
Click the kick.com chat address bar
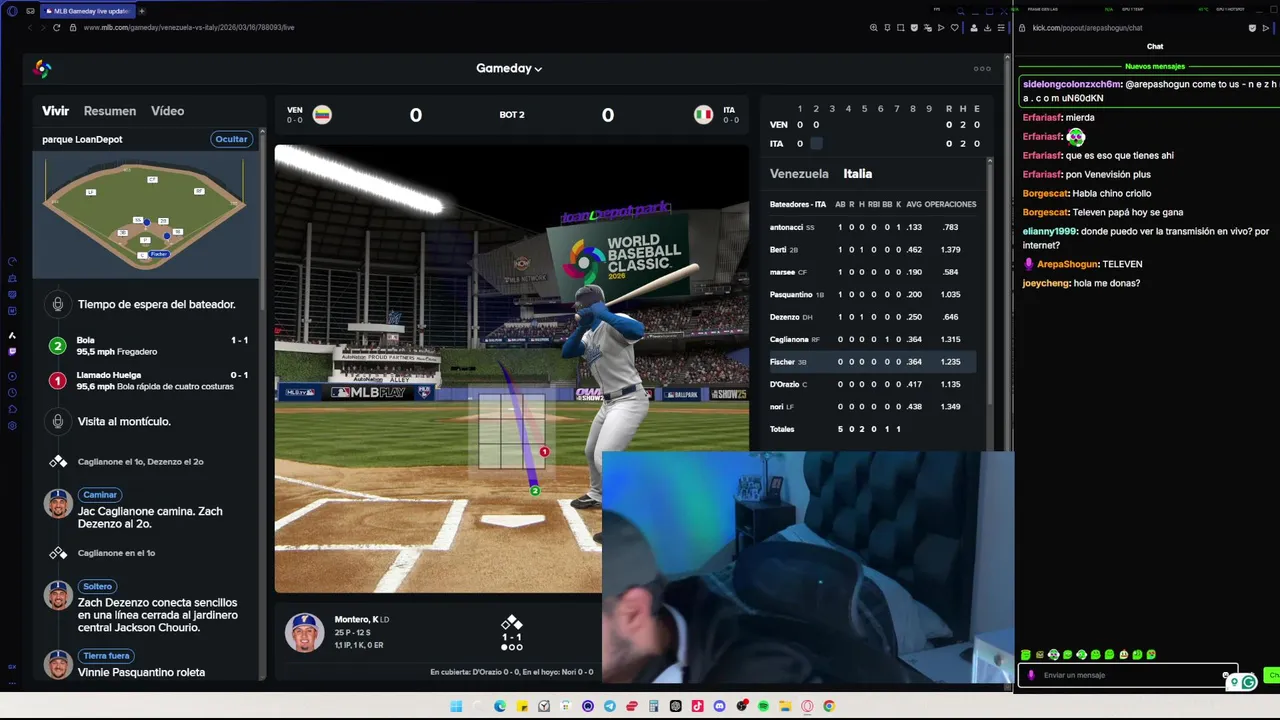pyautogui.click(x=1087, y=28)
